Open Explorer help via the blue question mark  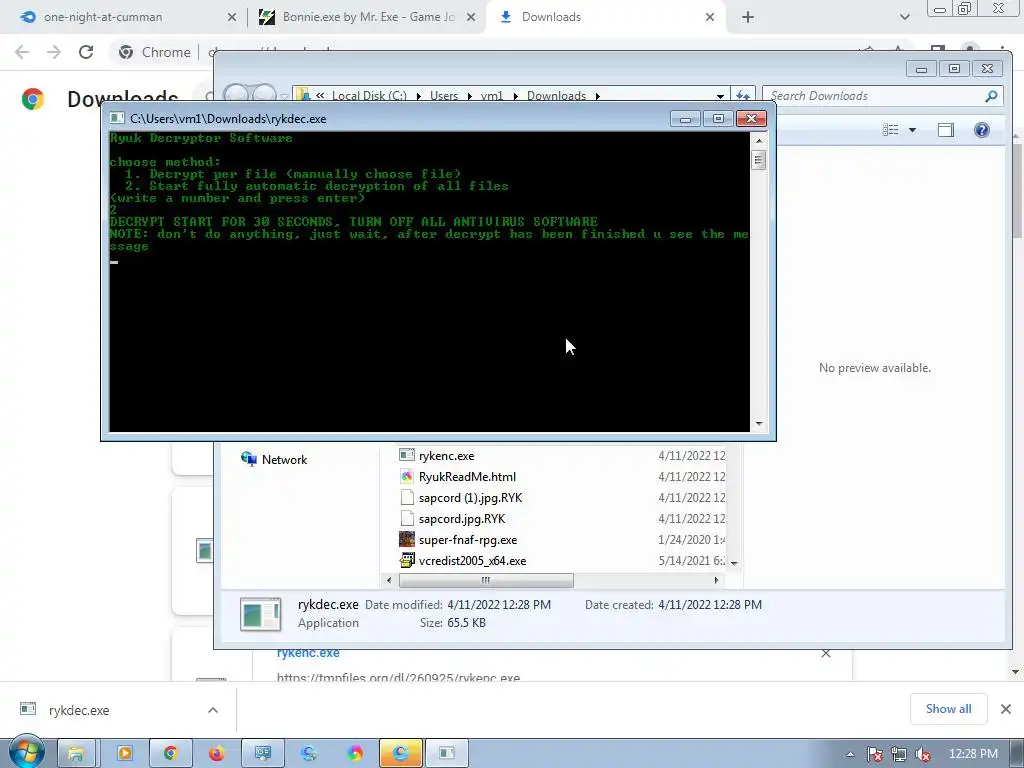982,130
